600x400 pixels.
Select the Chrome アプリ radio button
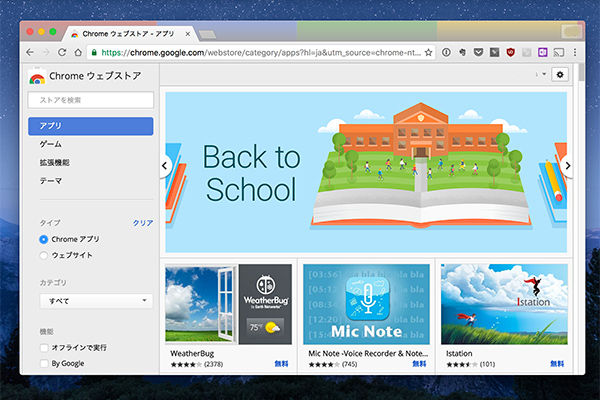click(44, 239)
